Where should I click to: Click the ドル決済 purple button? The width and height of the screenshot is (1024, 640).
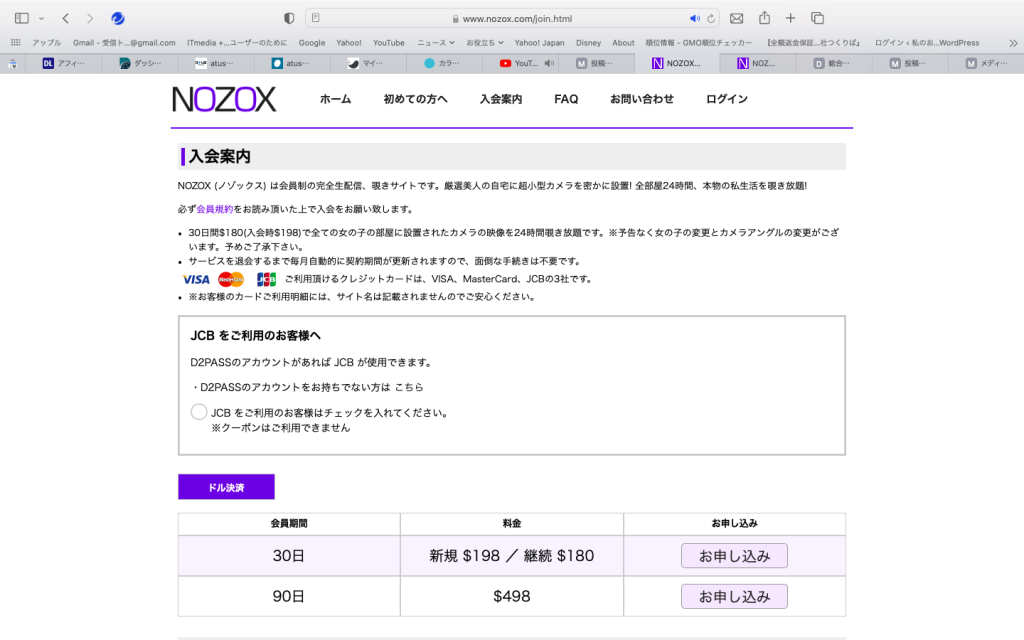tap(226, 487)
